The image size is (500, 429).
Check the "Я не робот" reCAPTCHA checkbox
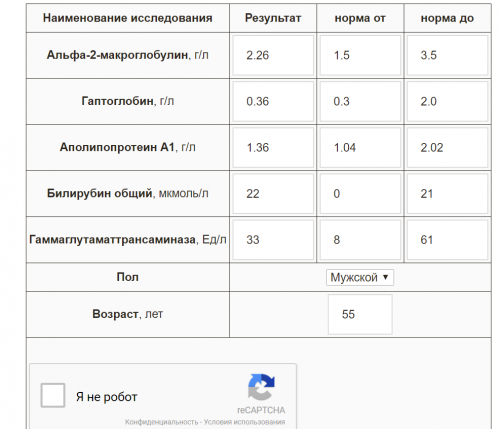[53, 395]
